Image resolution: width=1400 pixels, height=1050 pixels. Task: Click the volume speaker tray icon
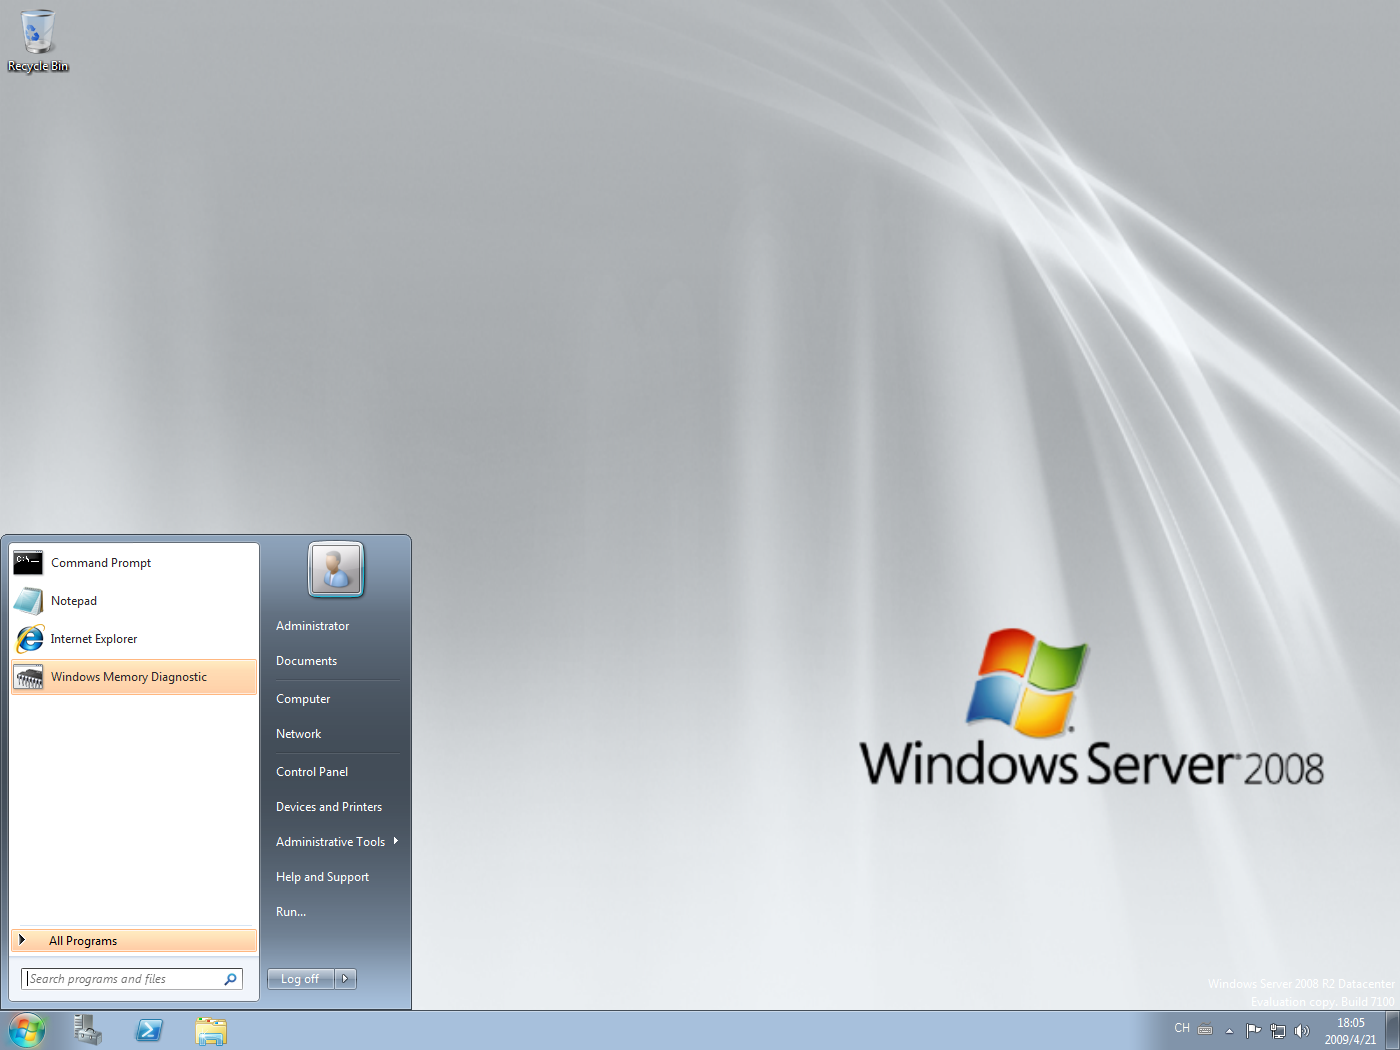pos(1301,1031)
